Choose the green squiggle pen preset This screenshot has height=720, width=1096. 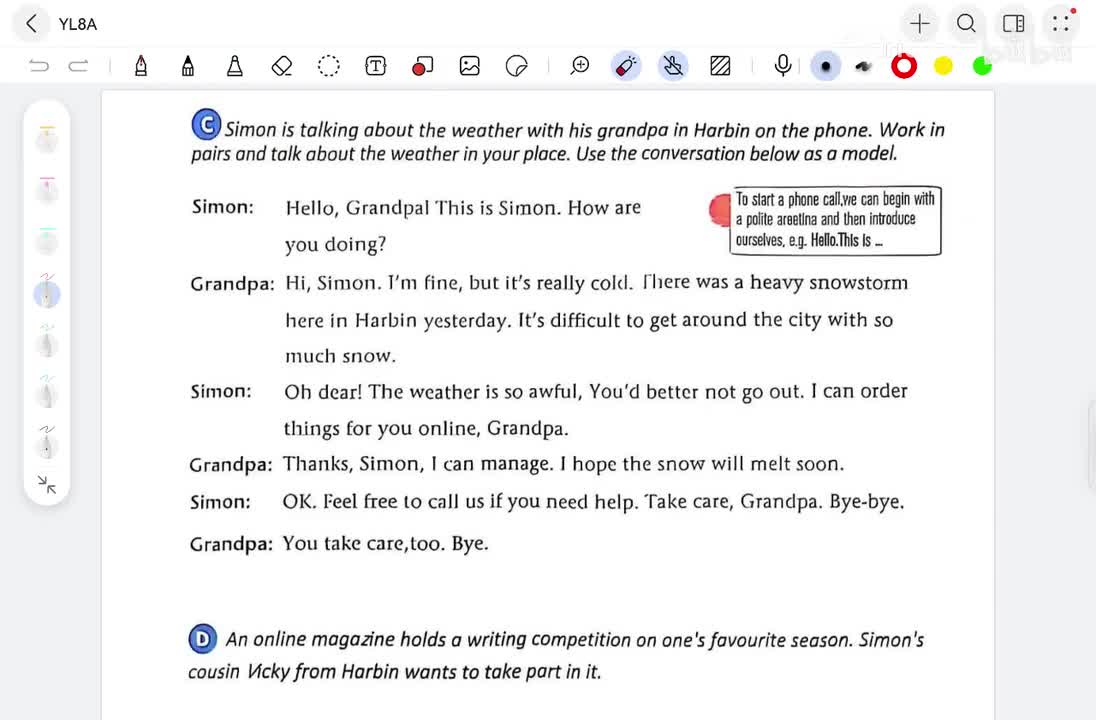47,343
